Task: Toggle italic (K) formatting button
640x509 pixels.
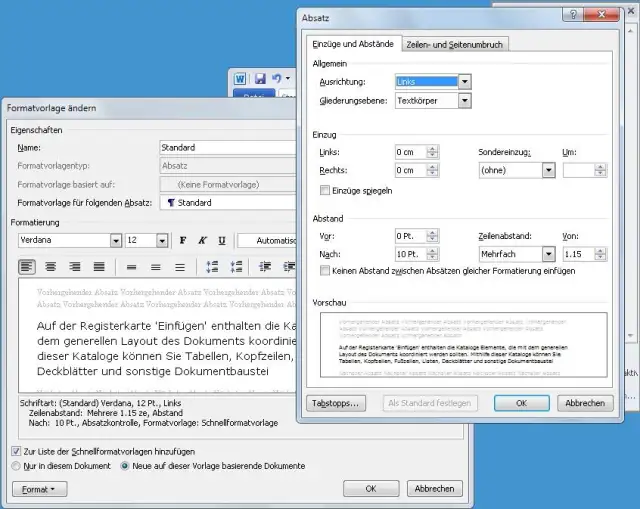Action: 201,240
